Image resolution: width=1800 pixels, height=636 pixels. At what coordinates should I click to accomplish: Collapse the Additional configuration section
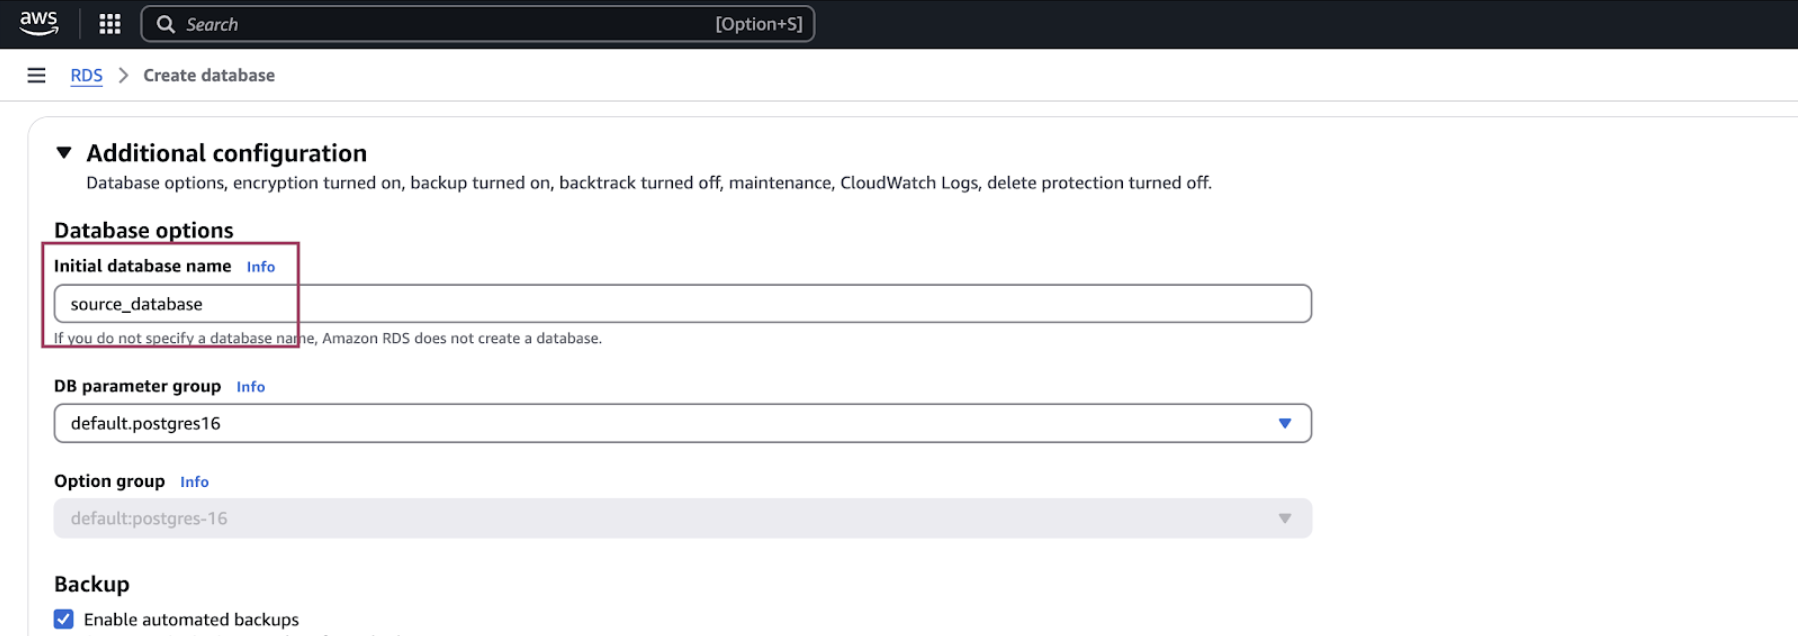(x=64, y=153)
